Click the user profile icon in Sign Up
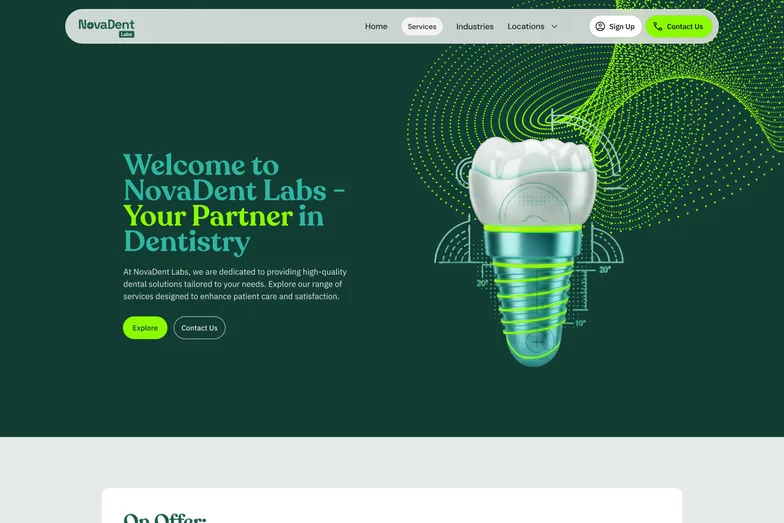The image size is (784, 523). 600,26
